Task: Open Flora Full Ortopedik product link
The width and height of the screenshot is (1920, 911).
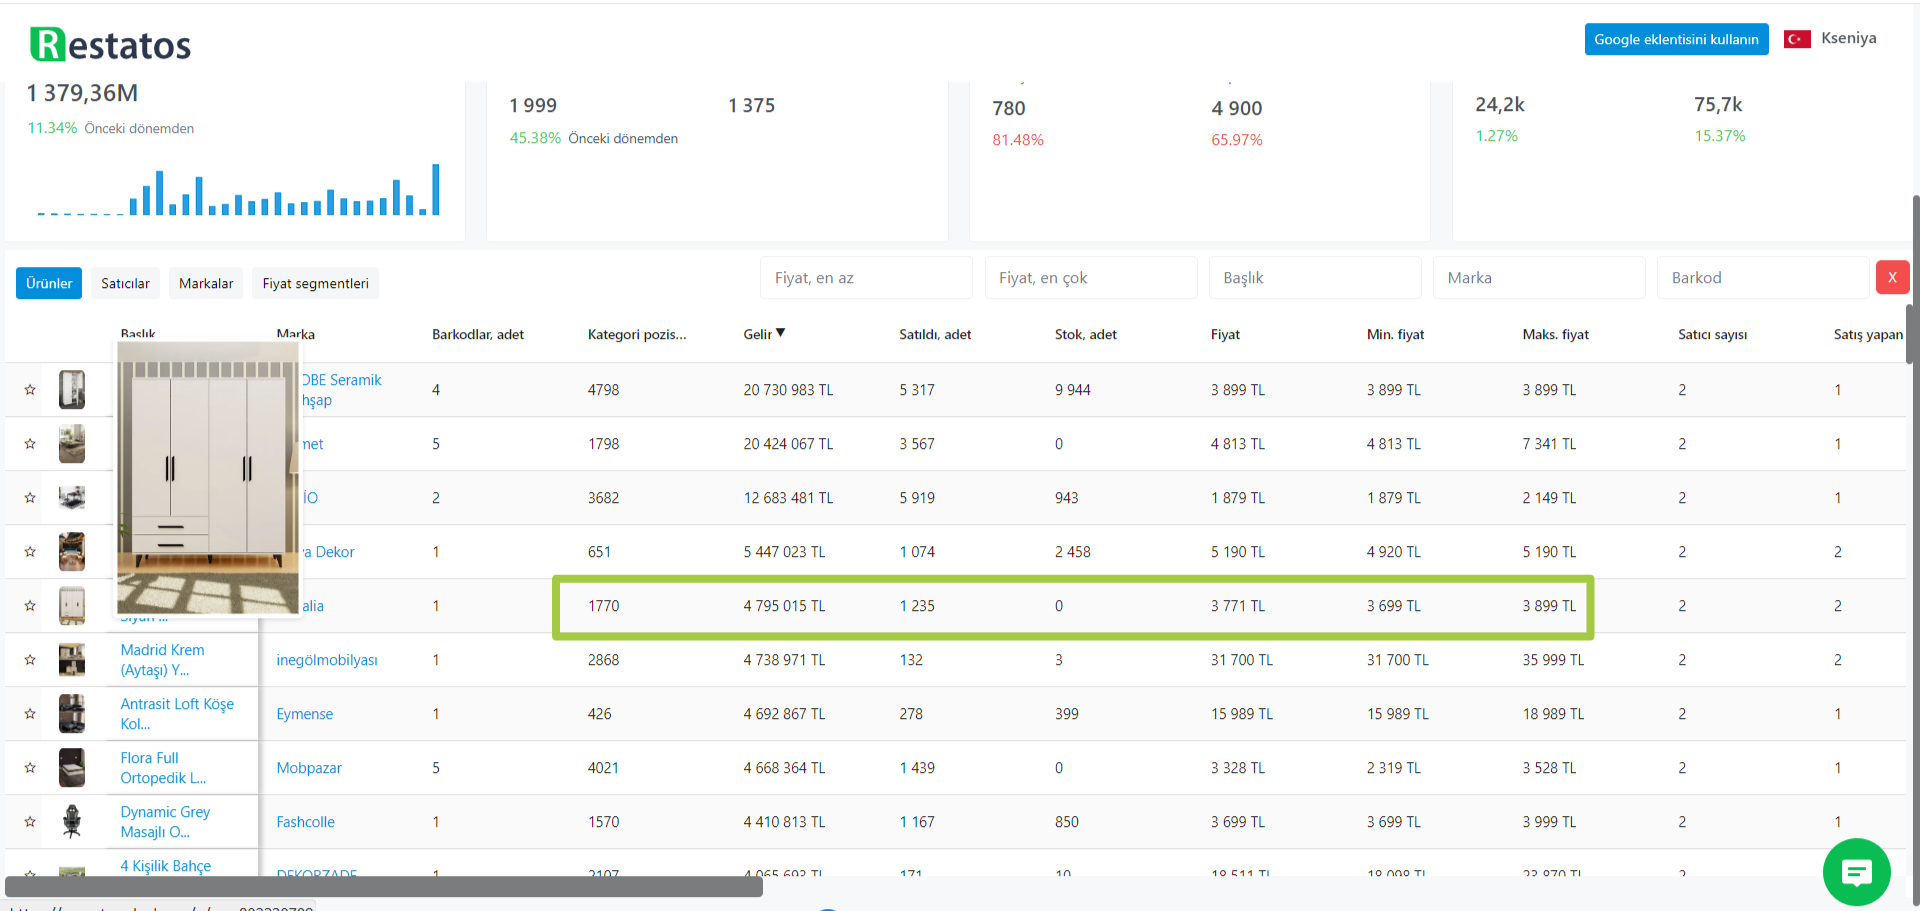Action: click(163, 768)
